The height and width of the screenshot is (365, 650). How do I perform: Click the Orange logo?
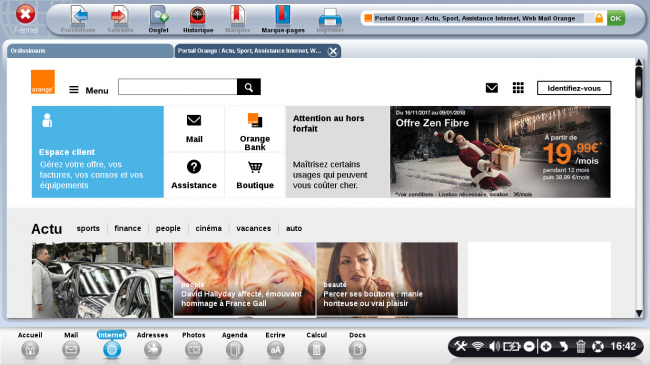(x=43, y=82)
